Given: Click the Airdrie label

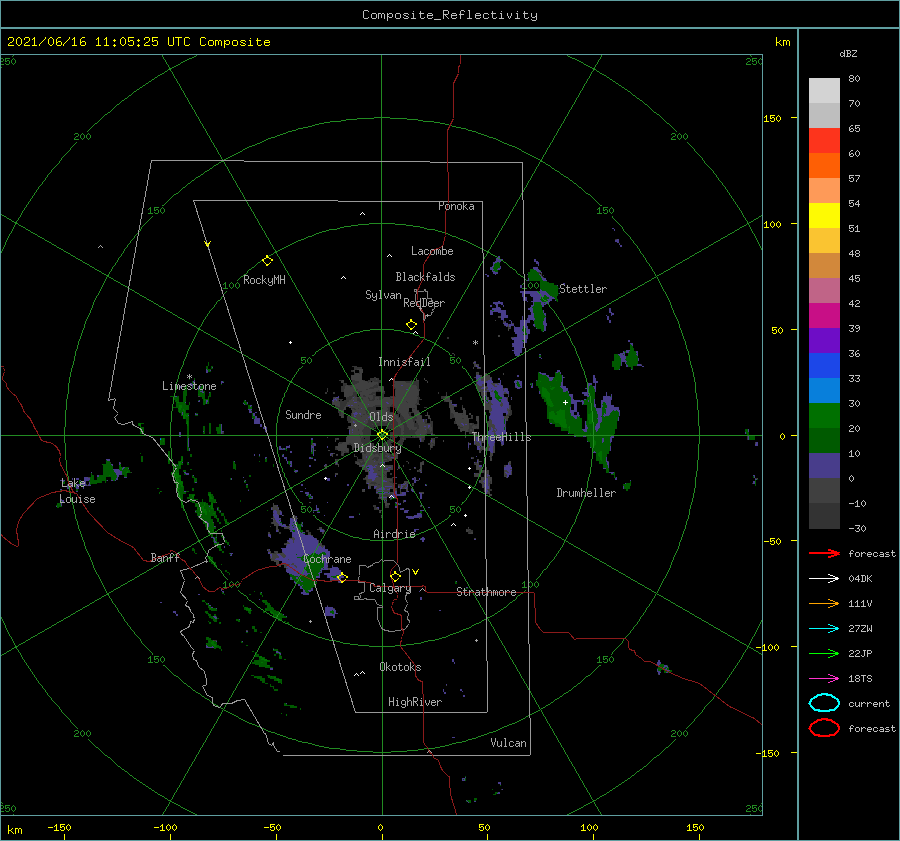Looking at the screenshot, I should [x=394, y=534].
